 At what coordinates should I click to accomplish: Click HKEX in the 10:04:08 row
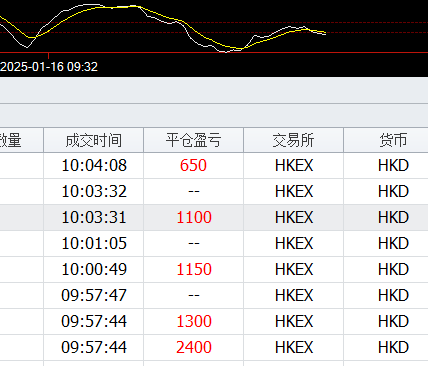pos(294,165)
